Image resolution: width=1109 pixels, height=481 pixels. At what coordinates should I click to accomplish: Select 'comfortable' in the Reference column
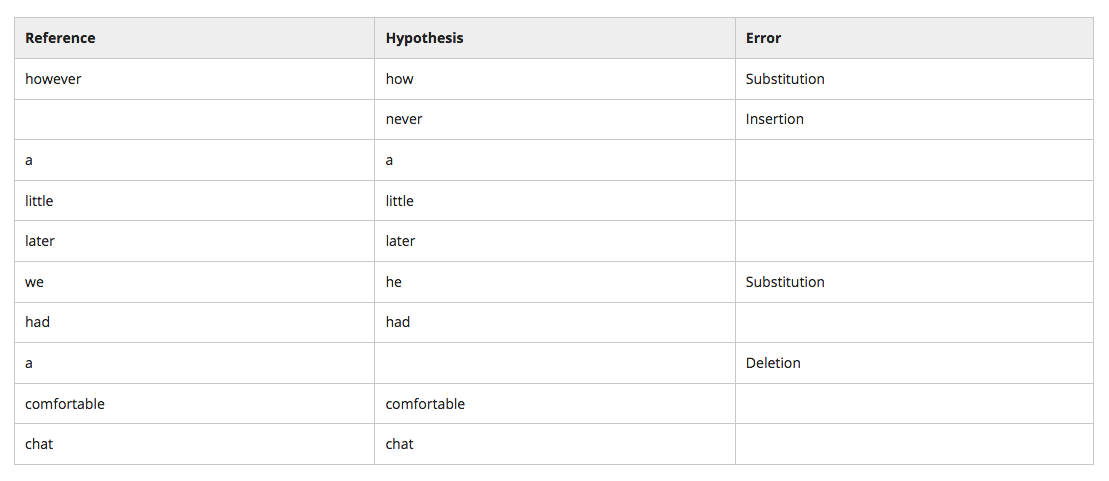[x=64, y=404]
